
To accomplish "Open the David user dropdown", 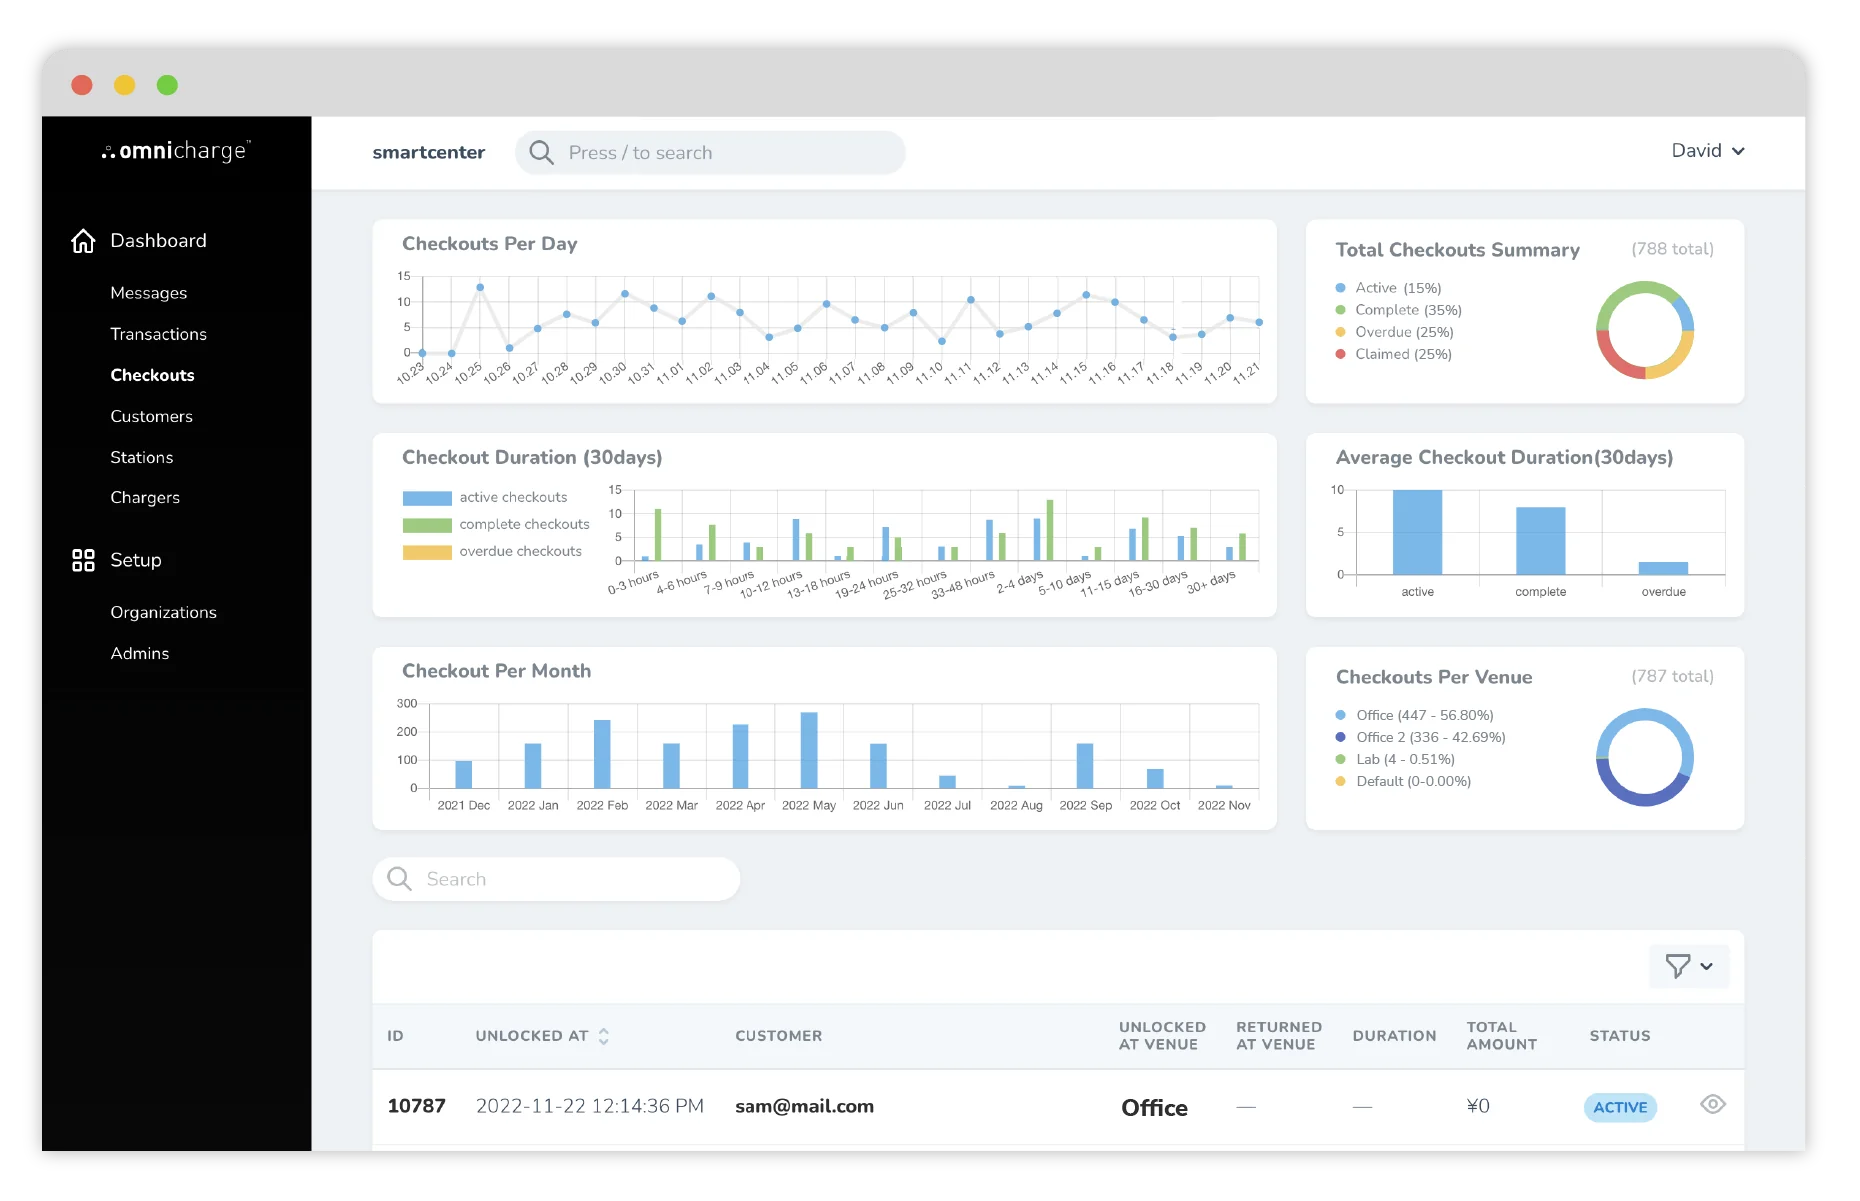I will (x=1707, y=151).
